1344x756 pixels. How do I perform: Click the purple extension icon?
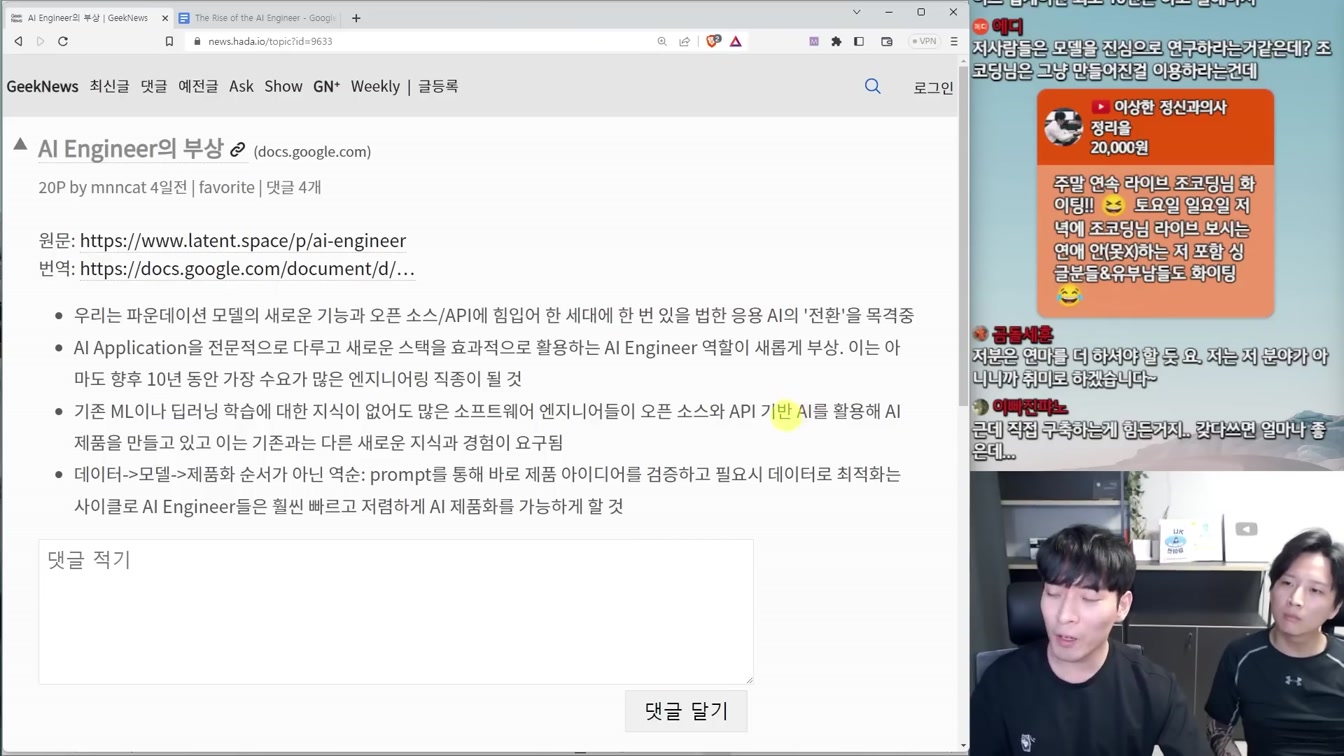click(814, 41)
